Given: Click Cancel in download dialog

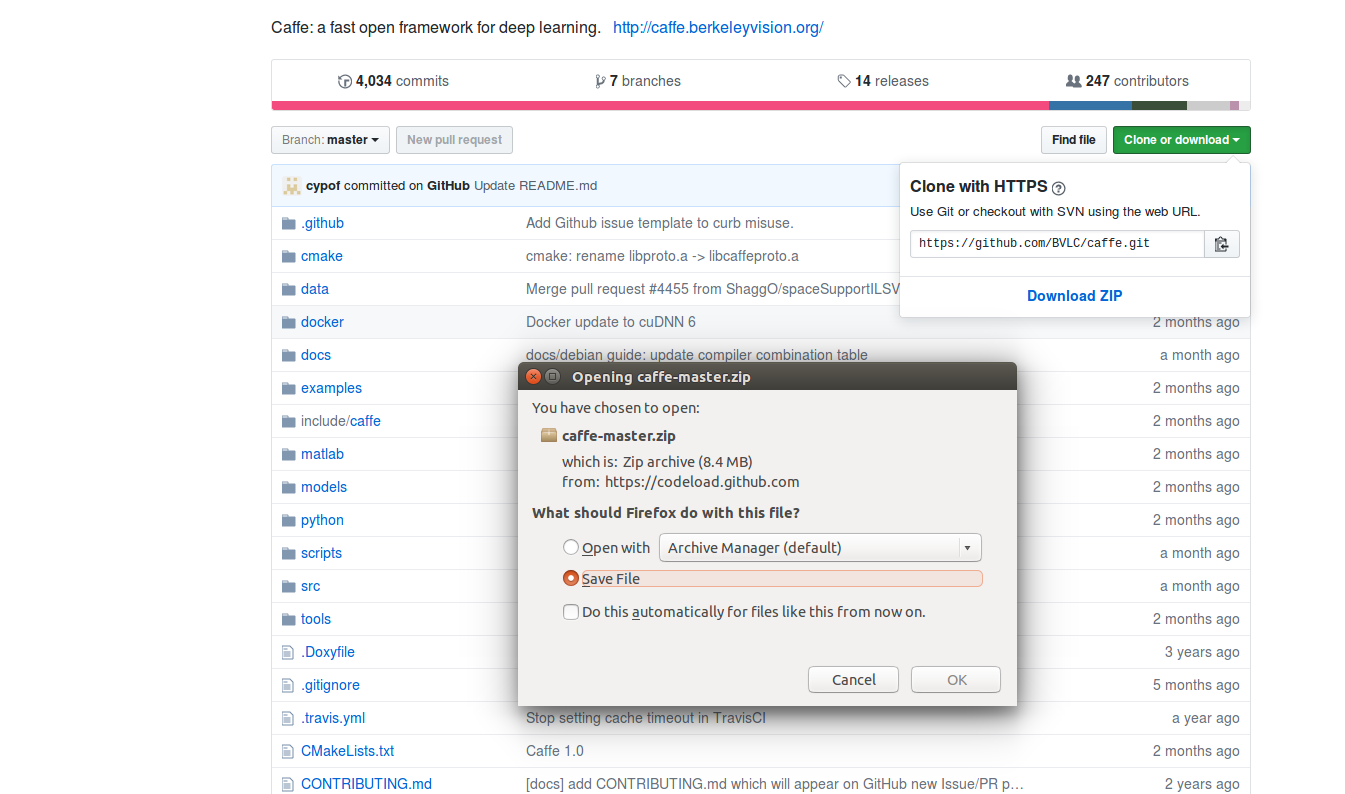Looking at the screenshot, I should [853, 680].
